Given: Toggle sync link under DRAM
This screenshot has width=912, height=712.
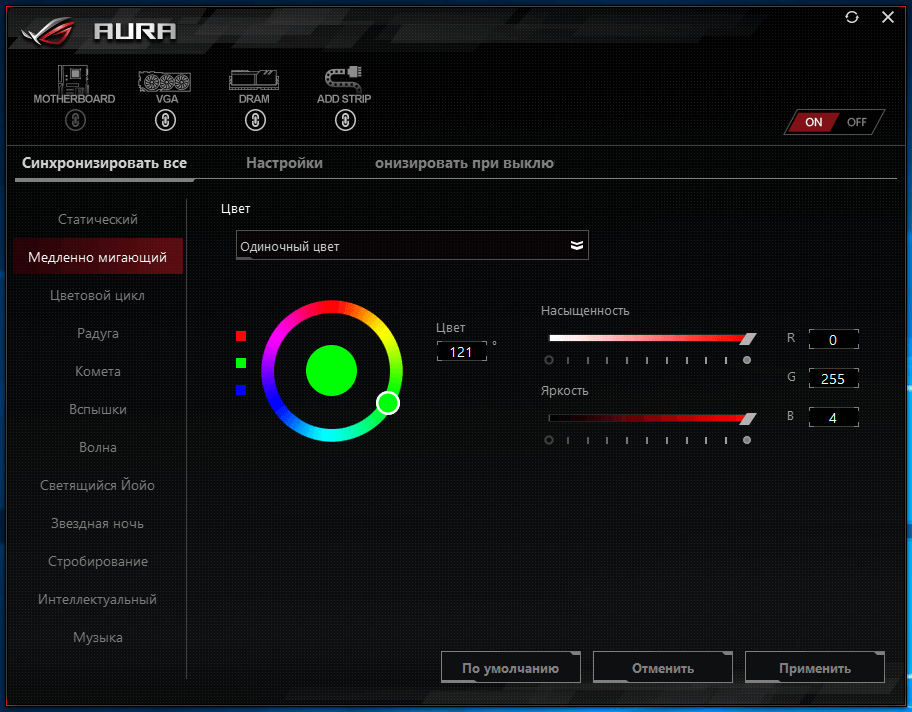Looking at the screenshot, I should coord(255,121).
